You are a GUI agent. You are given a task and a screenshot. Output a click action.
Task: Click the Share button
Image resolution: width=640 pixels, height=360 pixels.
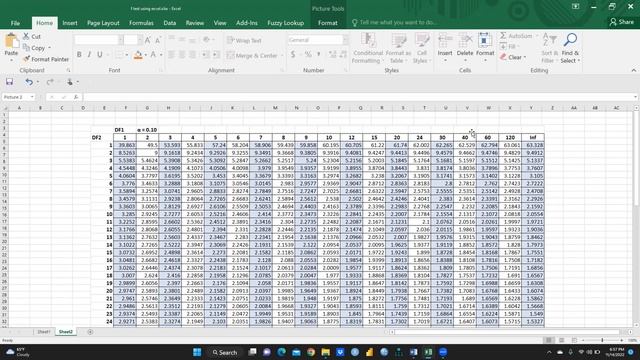pos(622,22)
